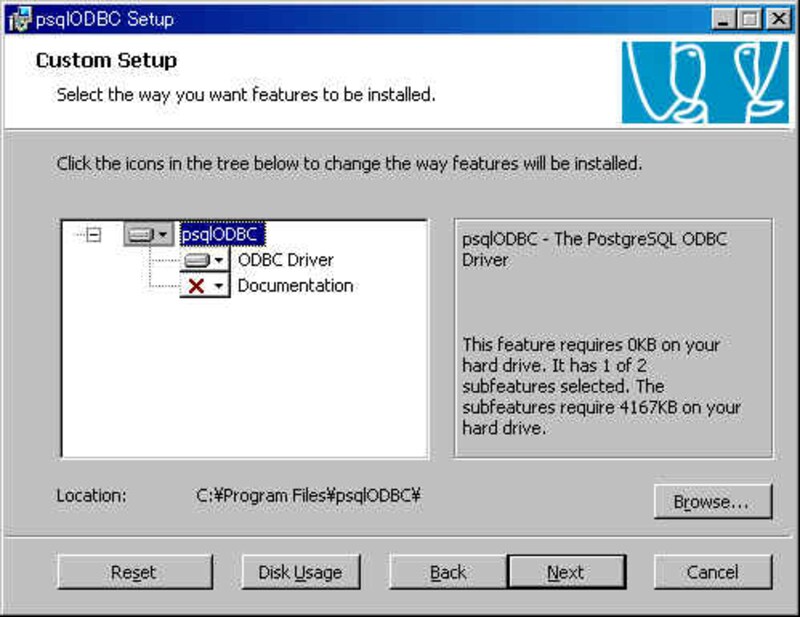Image resolution: width=800 pixels, height=617 pixels.
Task: Open the Disk Usage dialog
Action: tap(301, 572)
